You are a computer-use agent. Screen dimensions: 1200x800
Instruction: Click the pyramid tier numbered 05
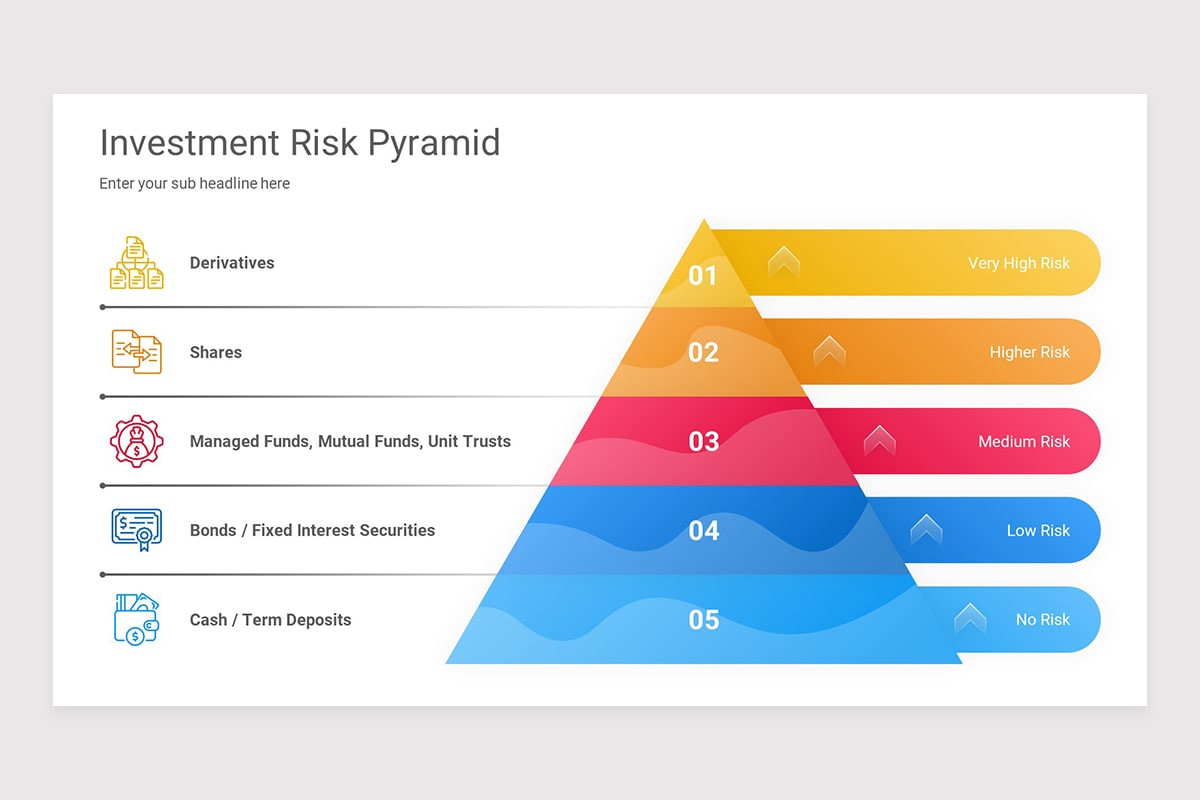pyautogui.click(x=703, y=620)
